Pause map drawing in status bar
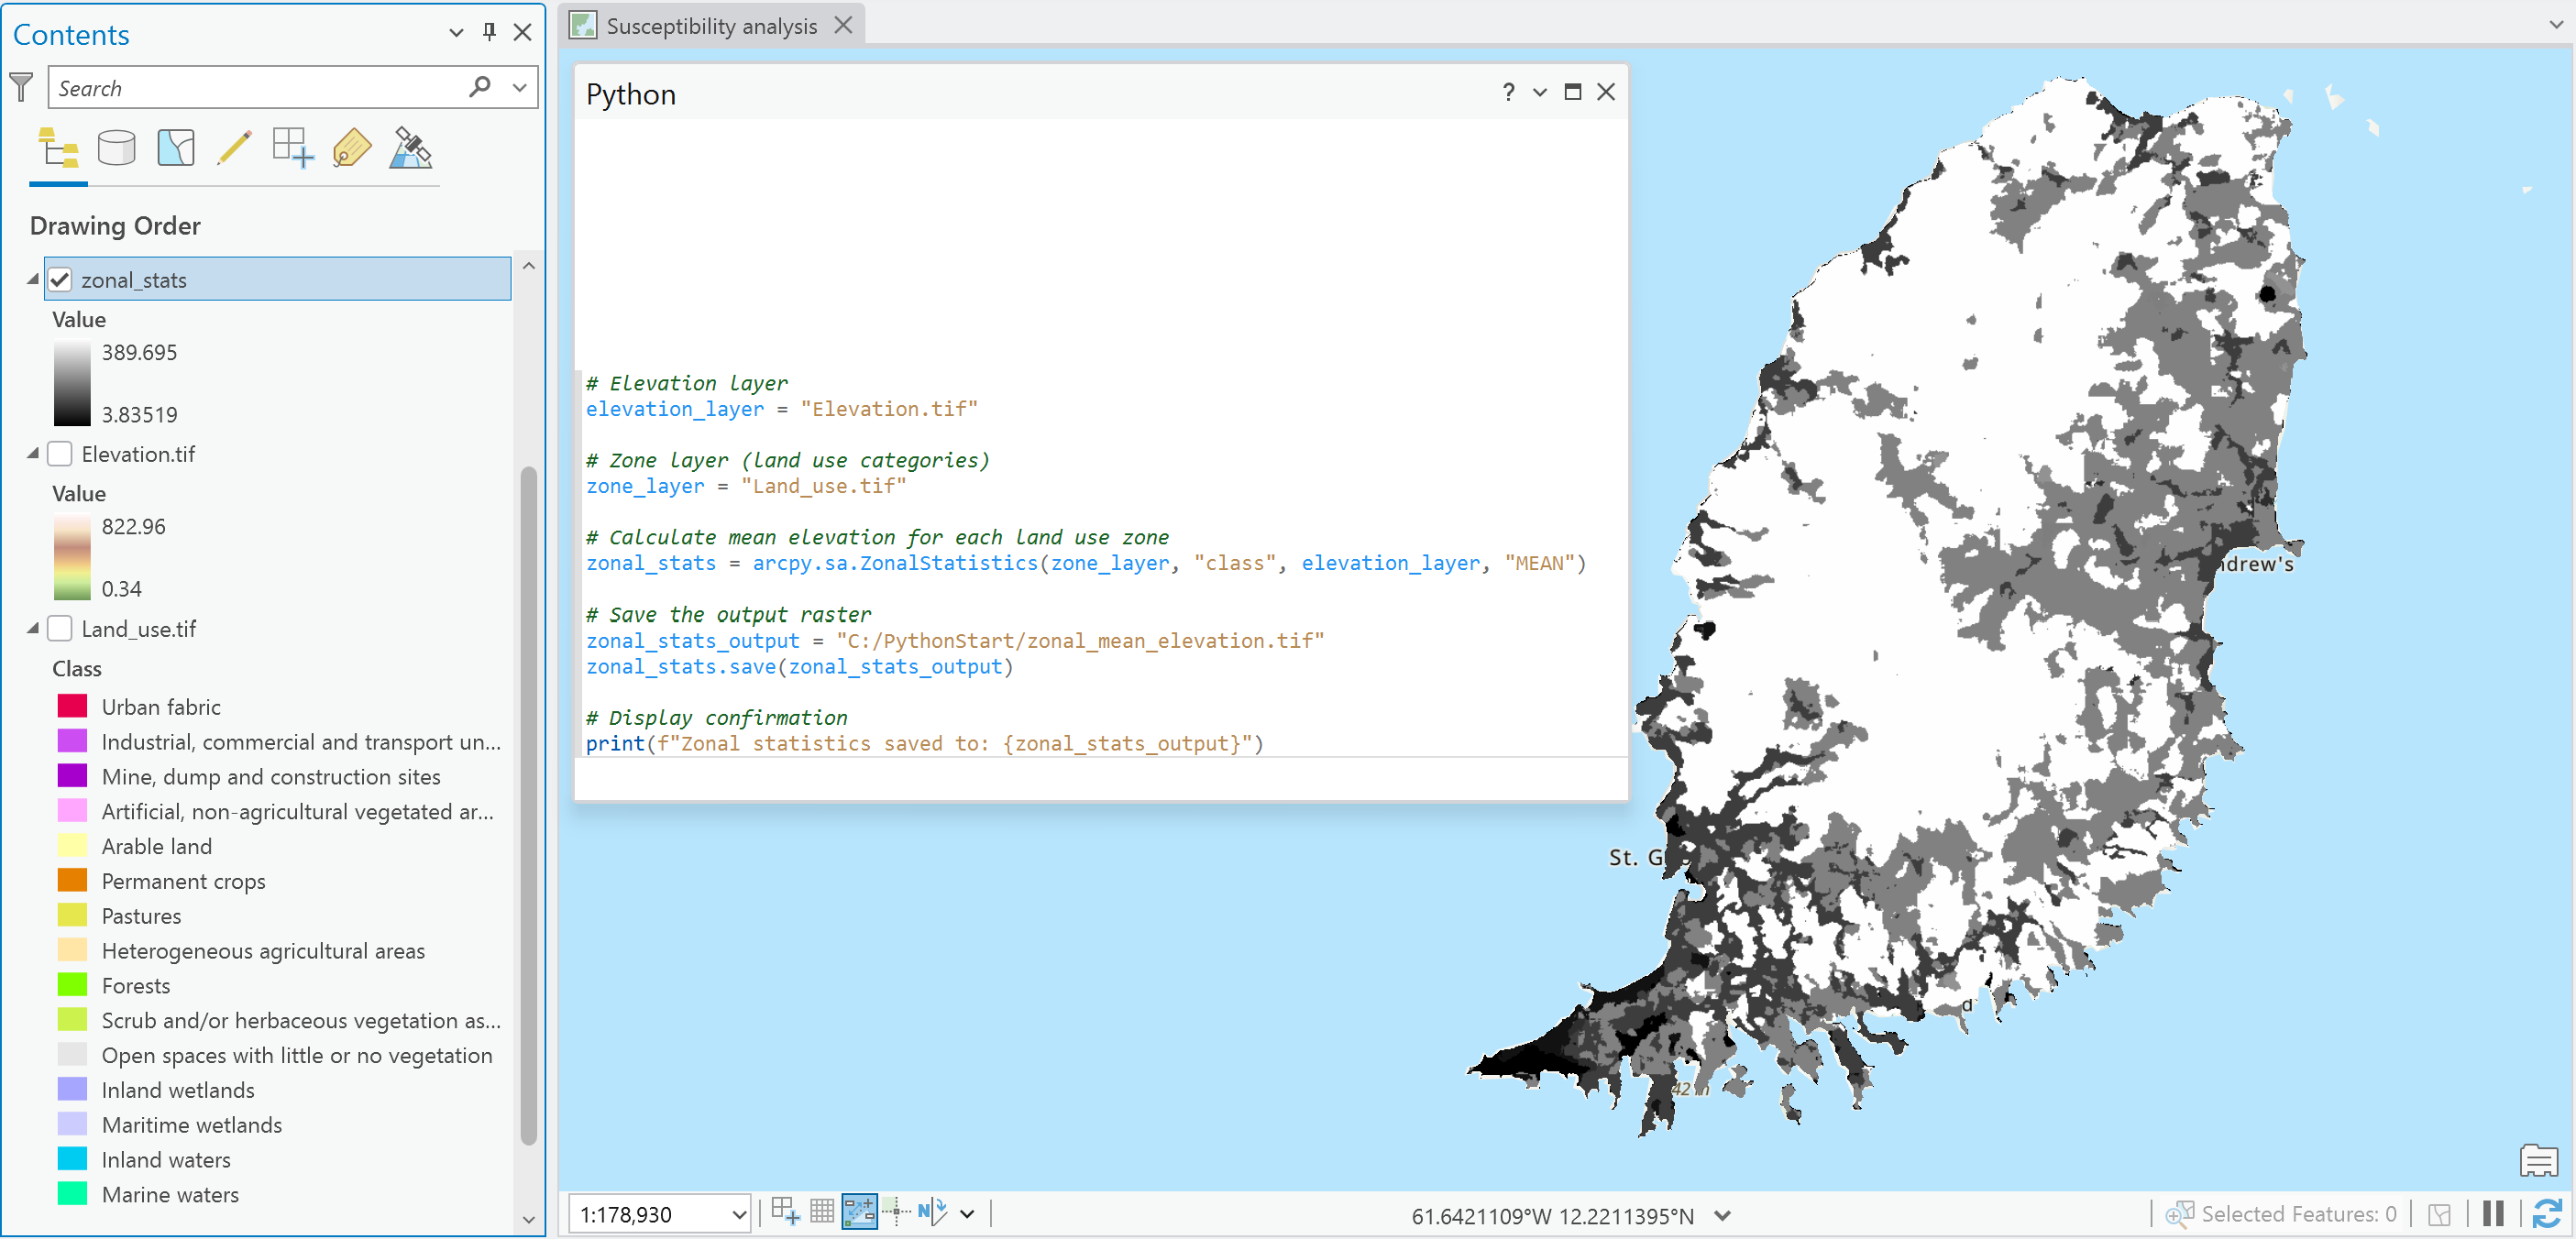This screenshot has width=2576, height=1239. pos(2492,1214)
